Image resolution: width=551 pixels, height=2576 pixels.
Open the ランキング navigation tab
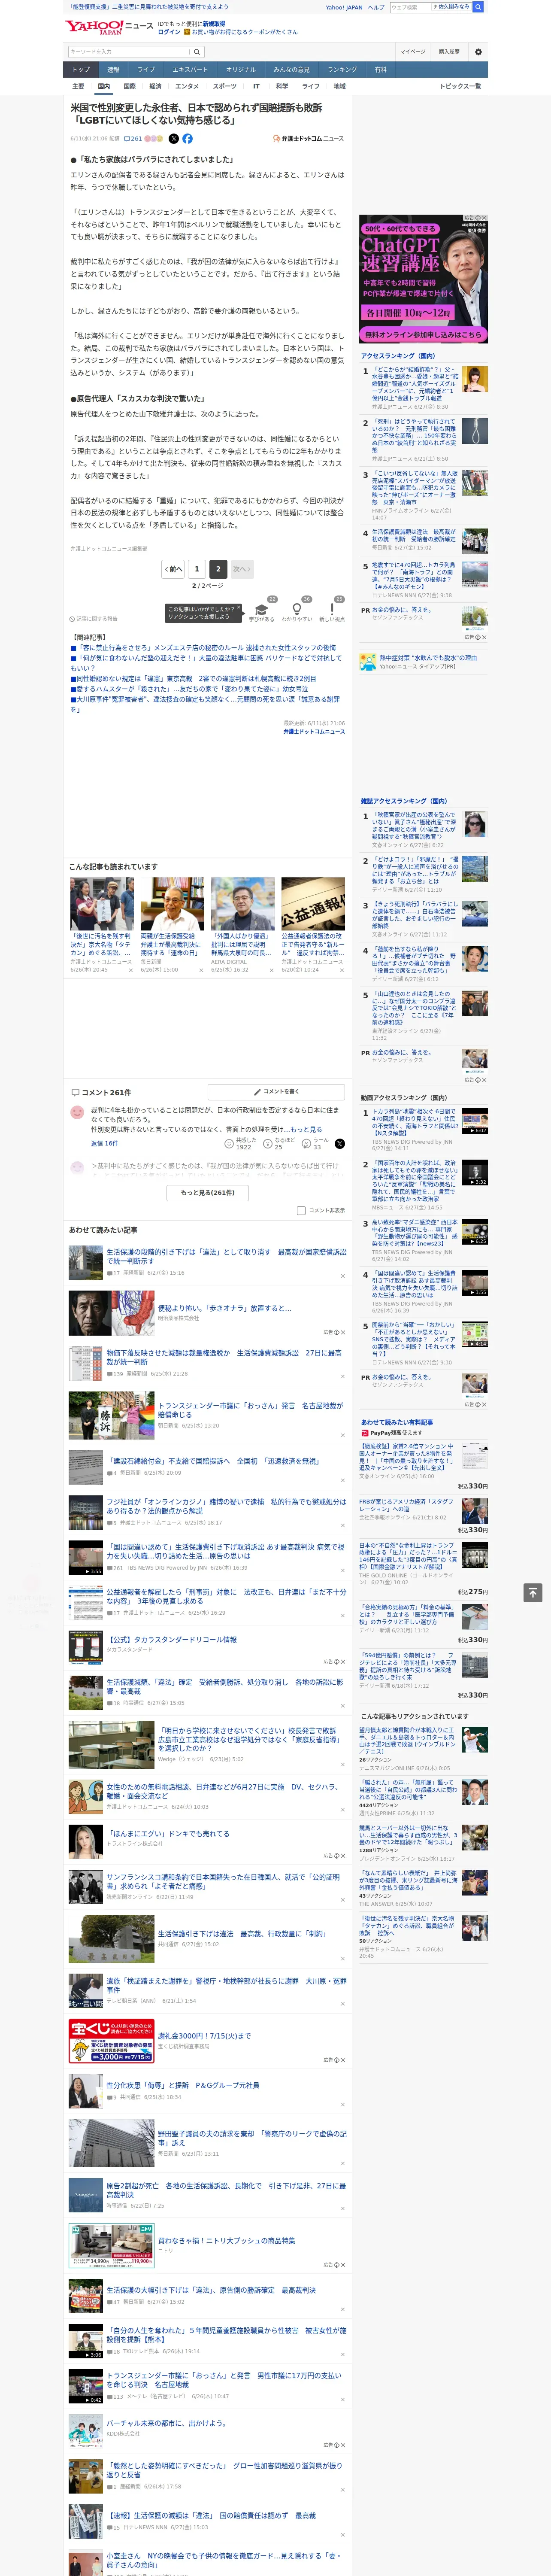[x=342, y=70]
